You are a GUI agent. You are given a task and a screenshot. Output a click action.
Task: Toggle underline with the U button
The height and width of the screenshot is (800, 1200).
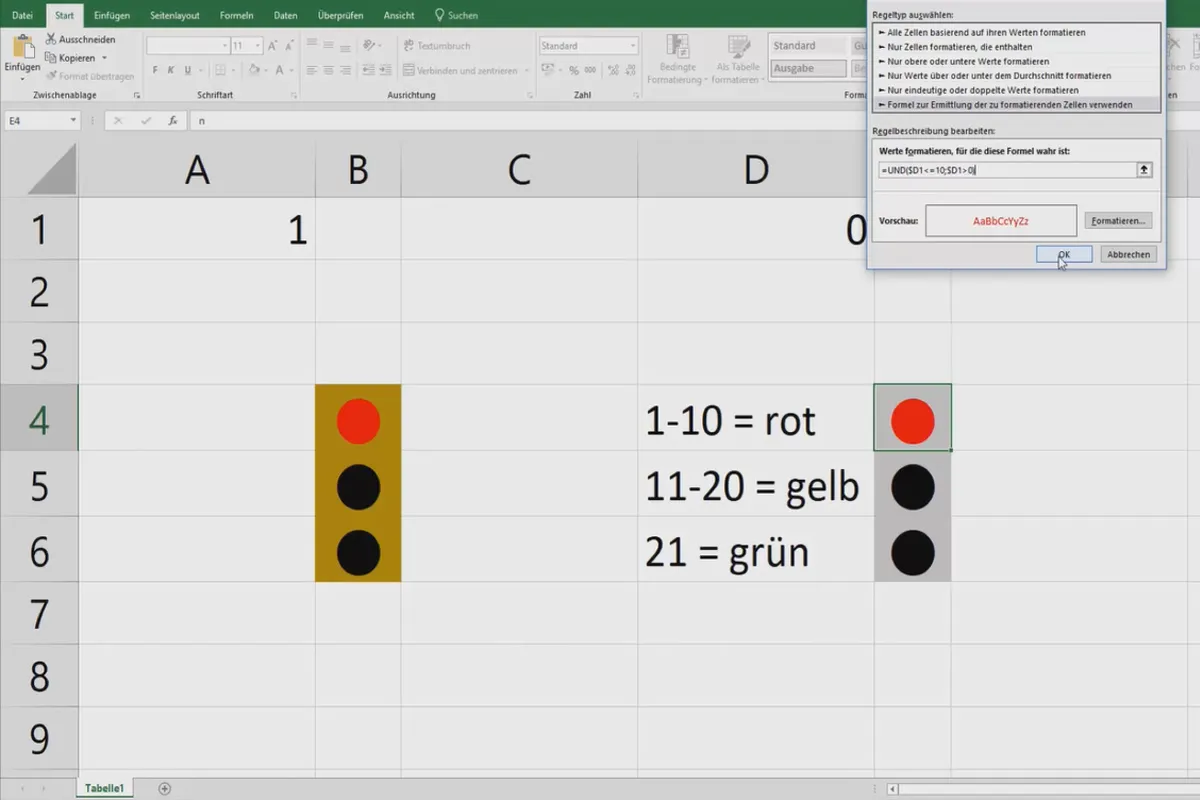187,71
